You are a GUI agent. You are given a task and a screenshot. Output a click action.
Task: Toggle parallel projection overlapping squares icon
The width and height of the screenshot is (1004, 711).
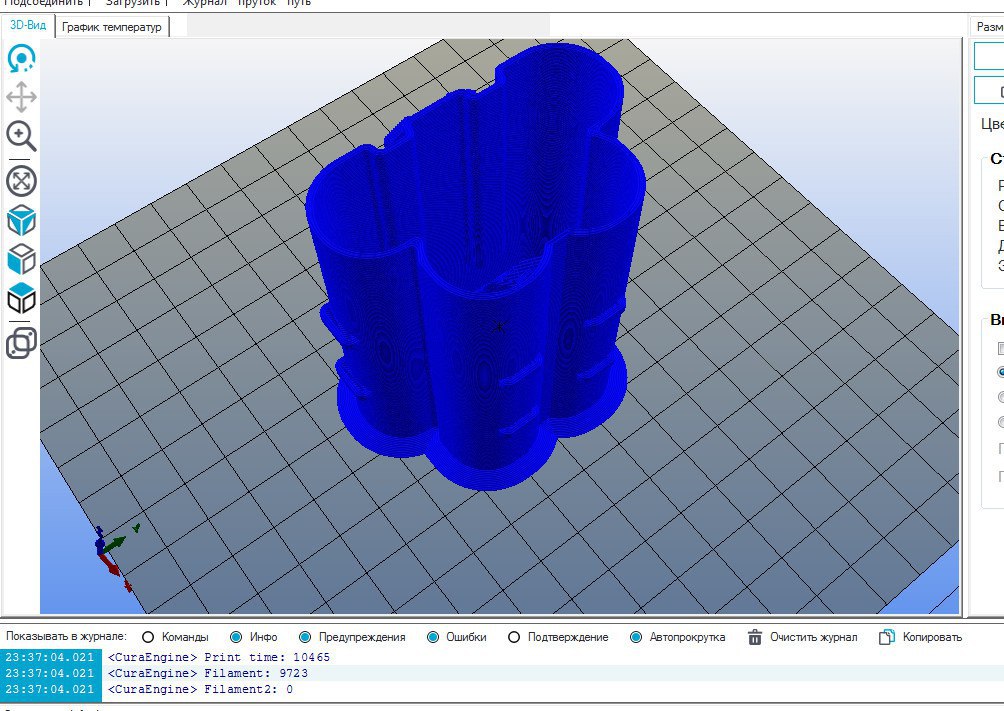click(21, 343)
